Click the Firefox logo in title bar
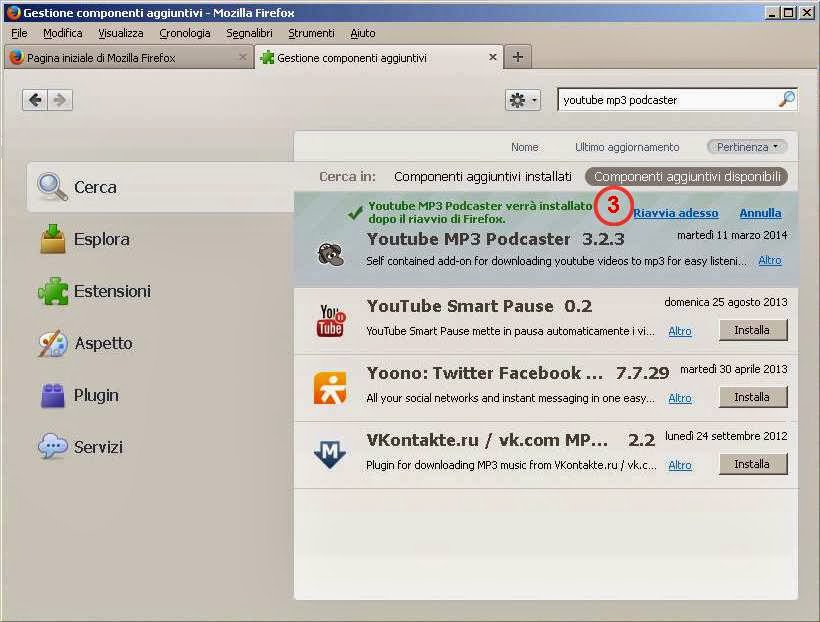820x622 pixels. [x=13, y=12]
